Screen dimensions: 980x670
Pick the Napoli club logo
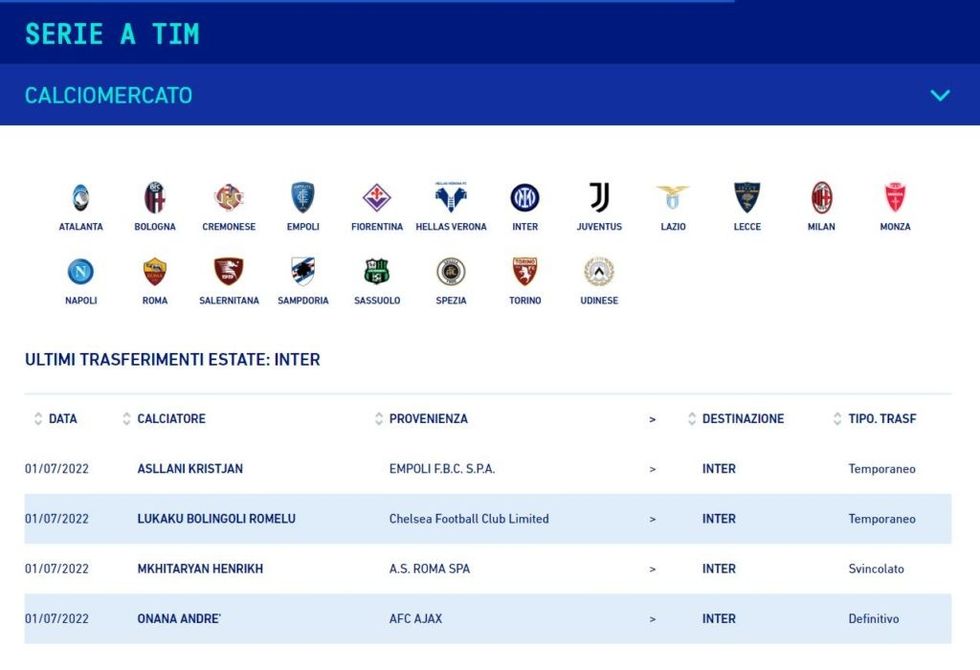[80, 272]
